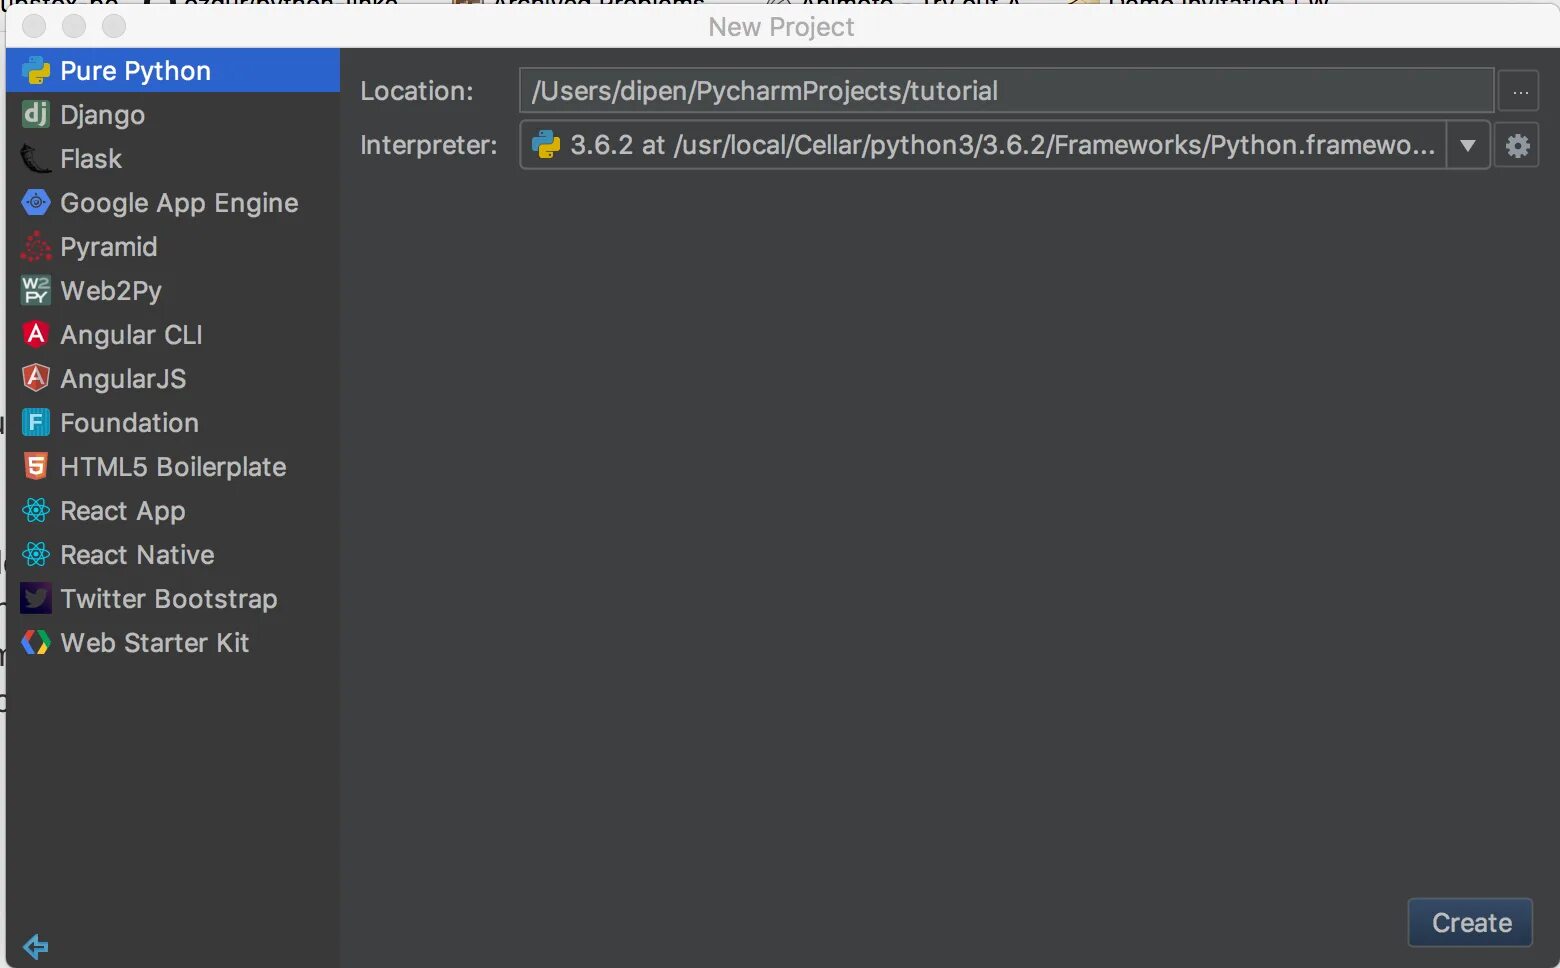The image size is (1560, 968).
Task: Click the New Project window title
Action: pyautogui.click(x=781, y=27)
